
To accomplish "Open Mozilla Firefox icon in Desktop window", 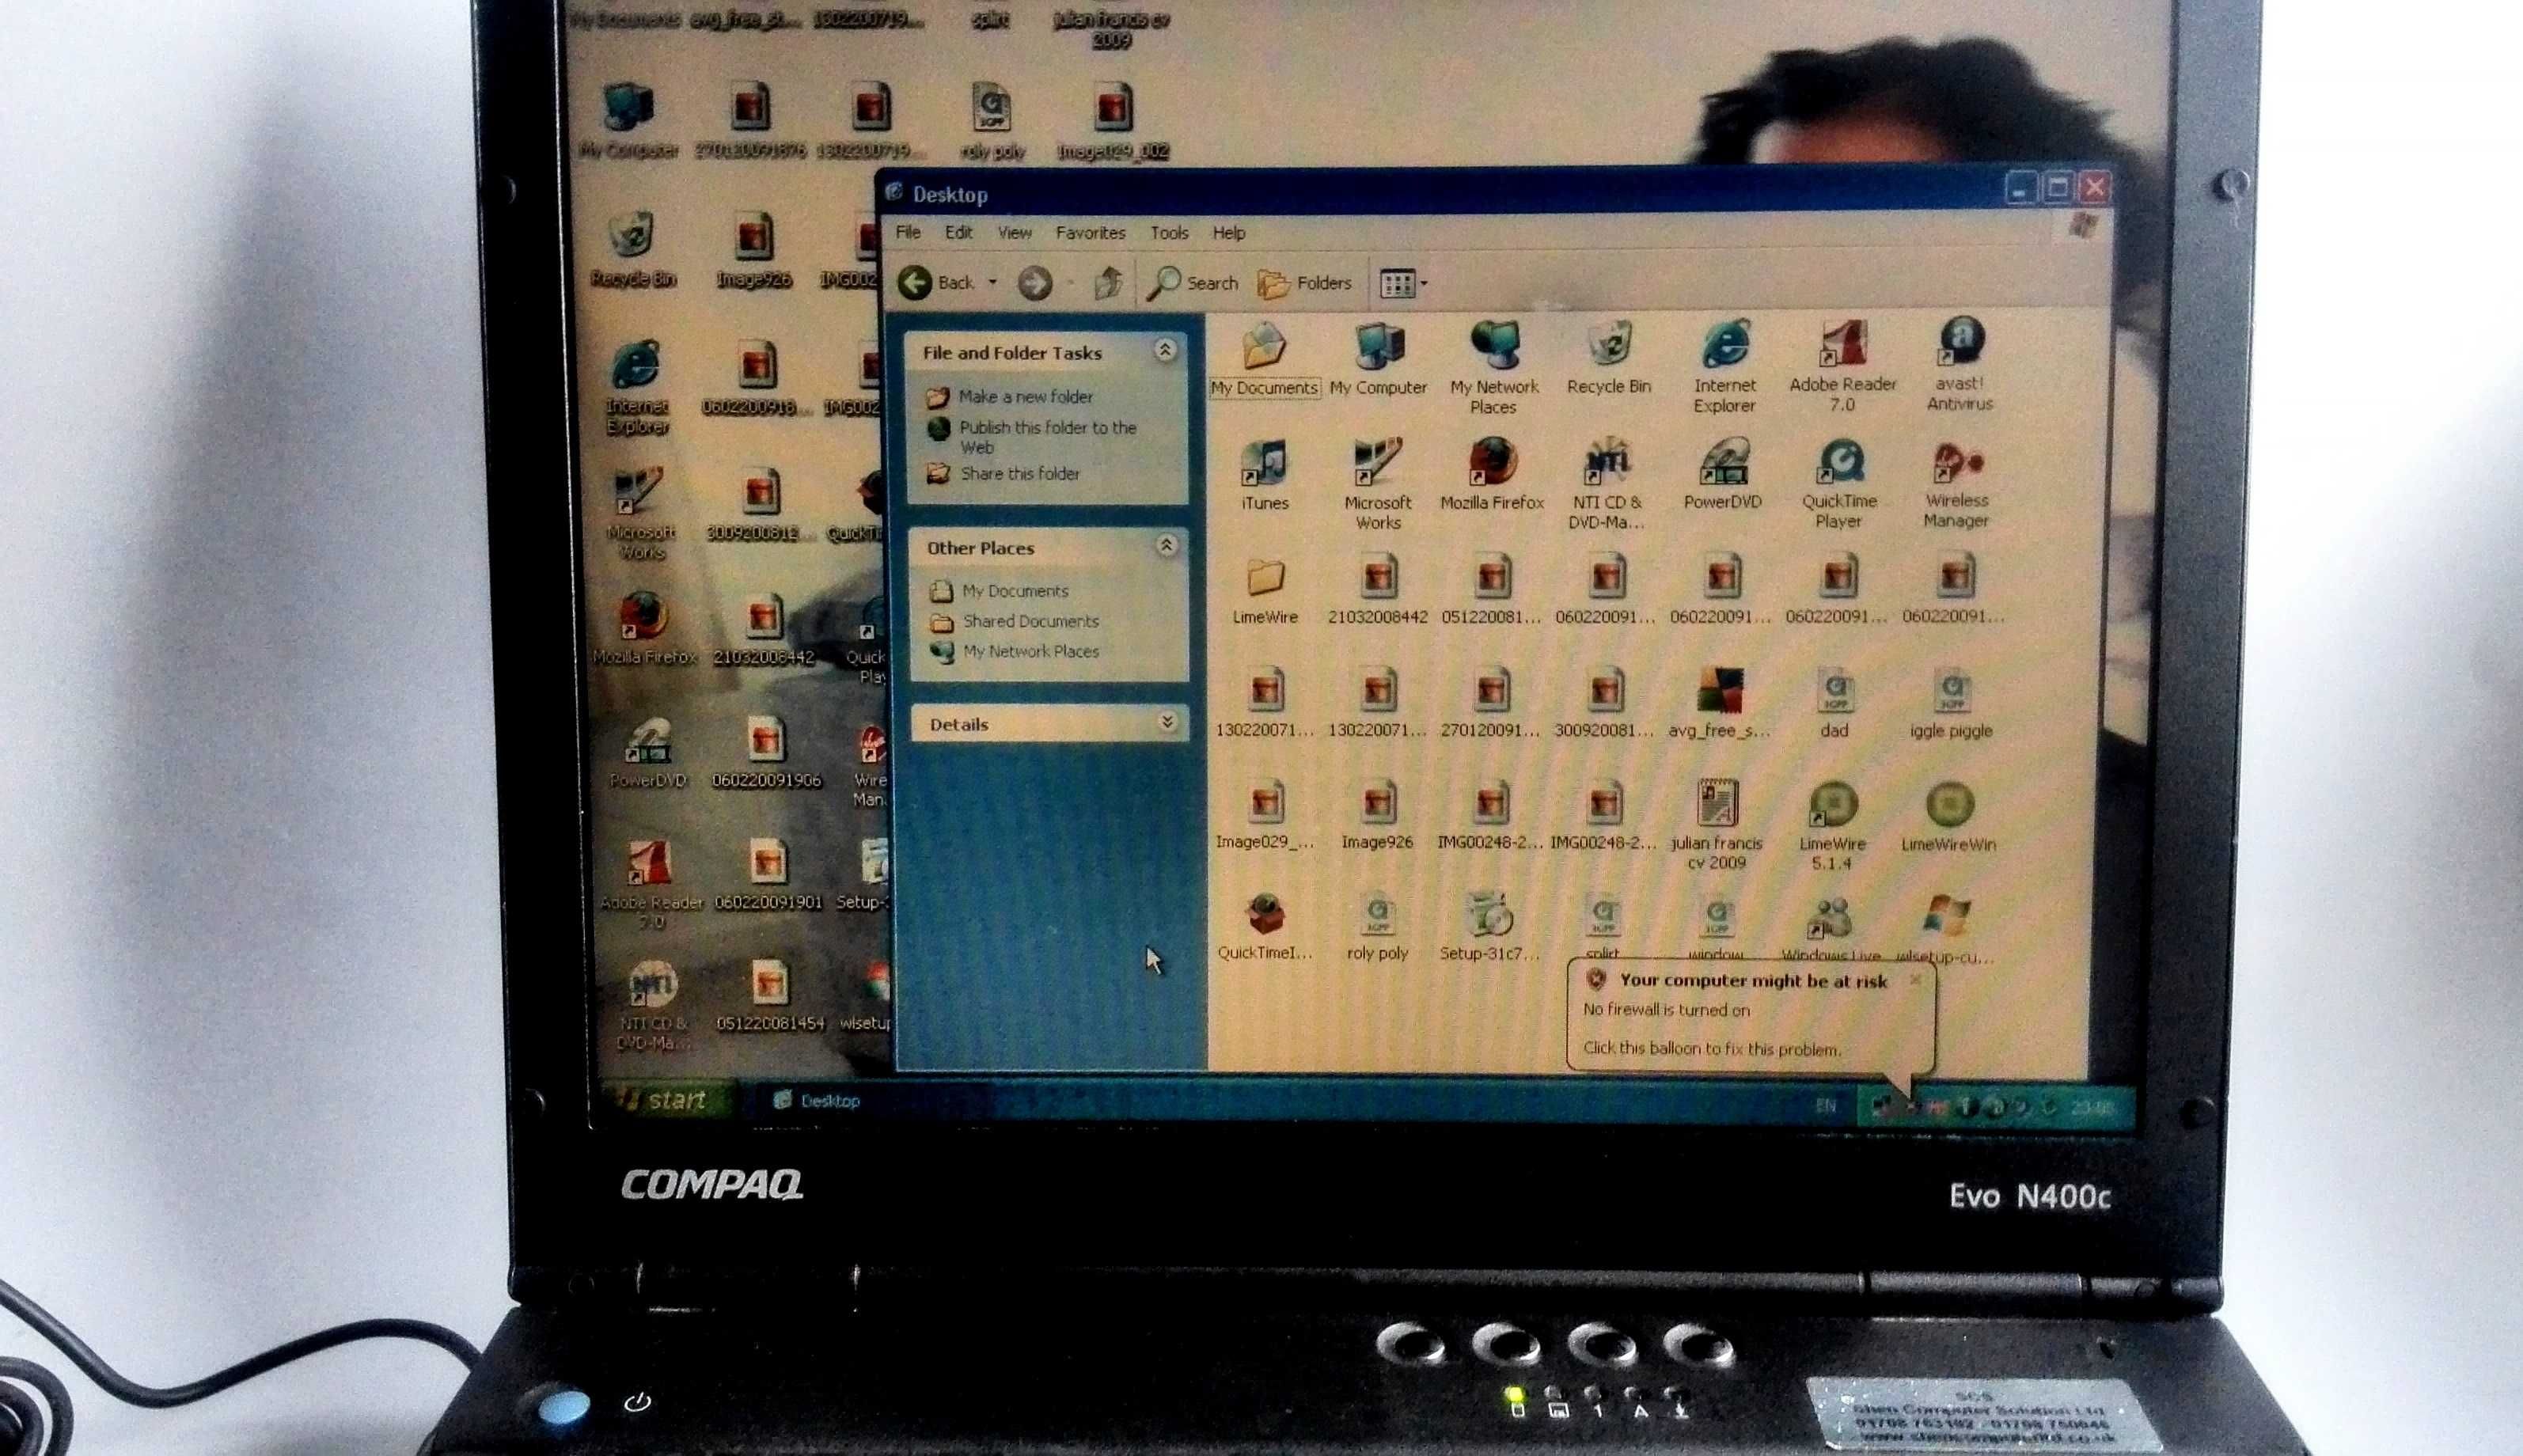I will point(1491,475).
